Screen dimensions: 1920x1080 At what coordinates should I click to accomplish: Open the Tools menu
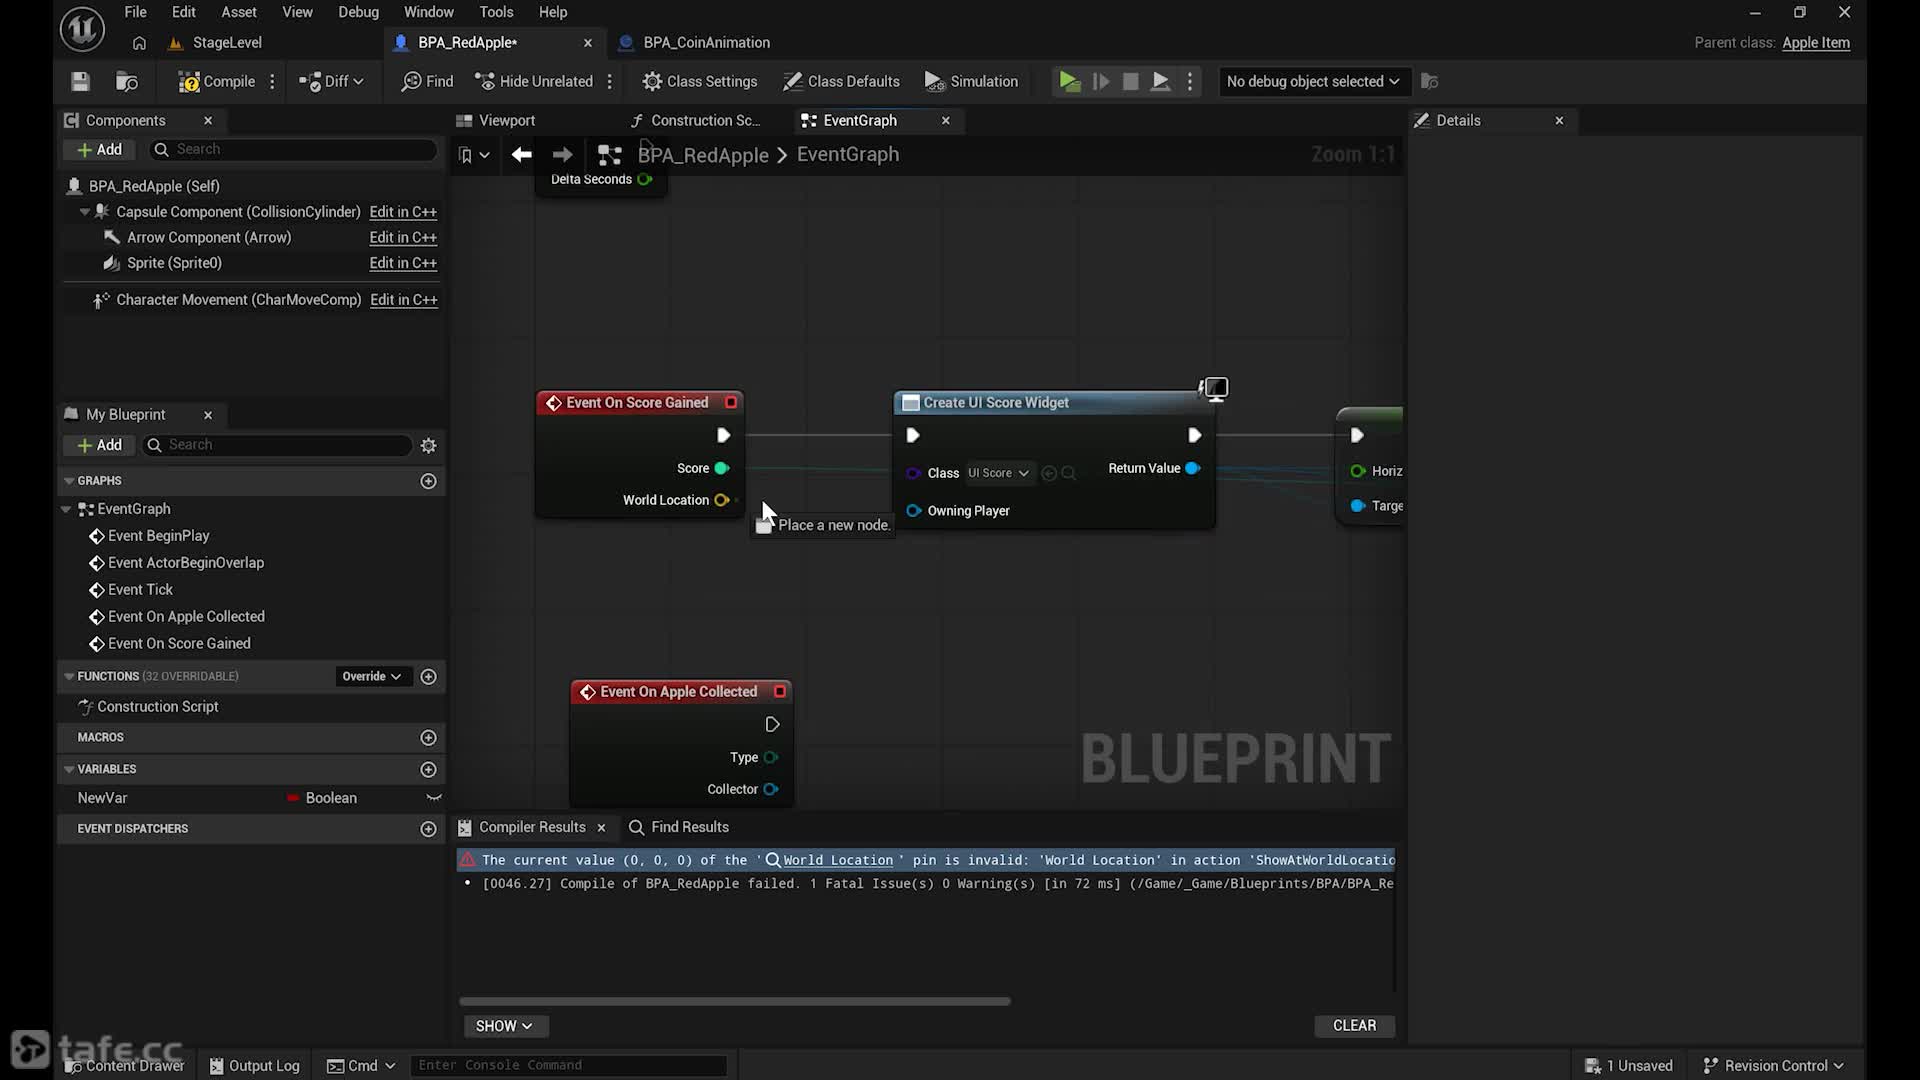[x=496, y=12]
